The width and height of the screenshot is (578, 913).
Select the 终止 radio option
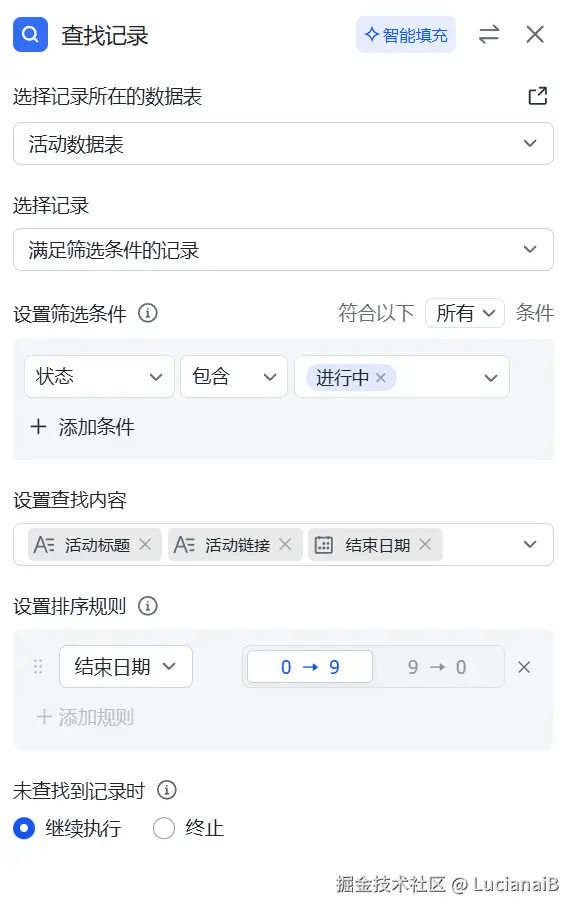click(164, 827)
